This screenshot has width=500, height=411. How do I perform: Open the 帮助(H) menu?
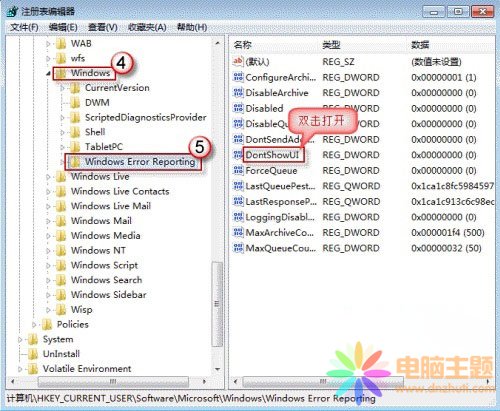pos(192,27)
